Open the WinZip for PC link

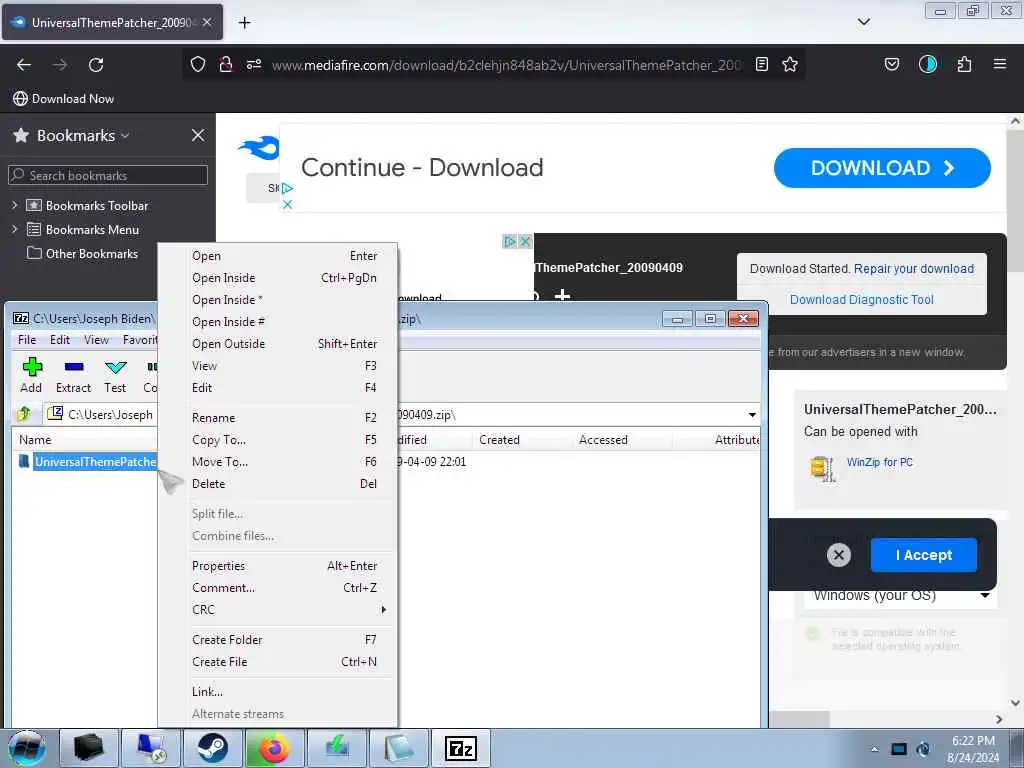click(x=879, y=462)
